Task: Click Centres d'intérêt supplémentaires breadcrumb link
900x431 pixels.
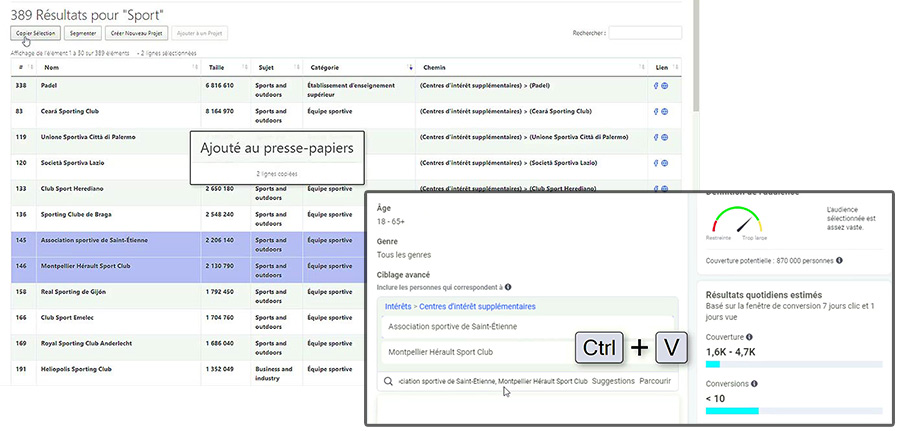Action: (477, 307)
